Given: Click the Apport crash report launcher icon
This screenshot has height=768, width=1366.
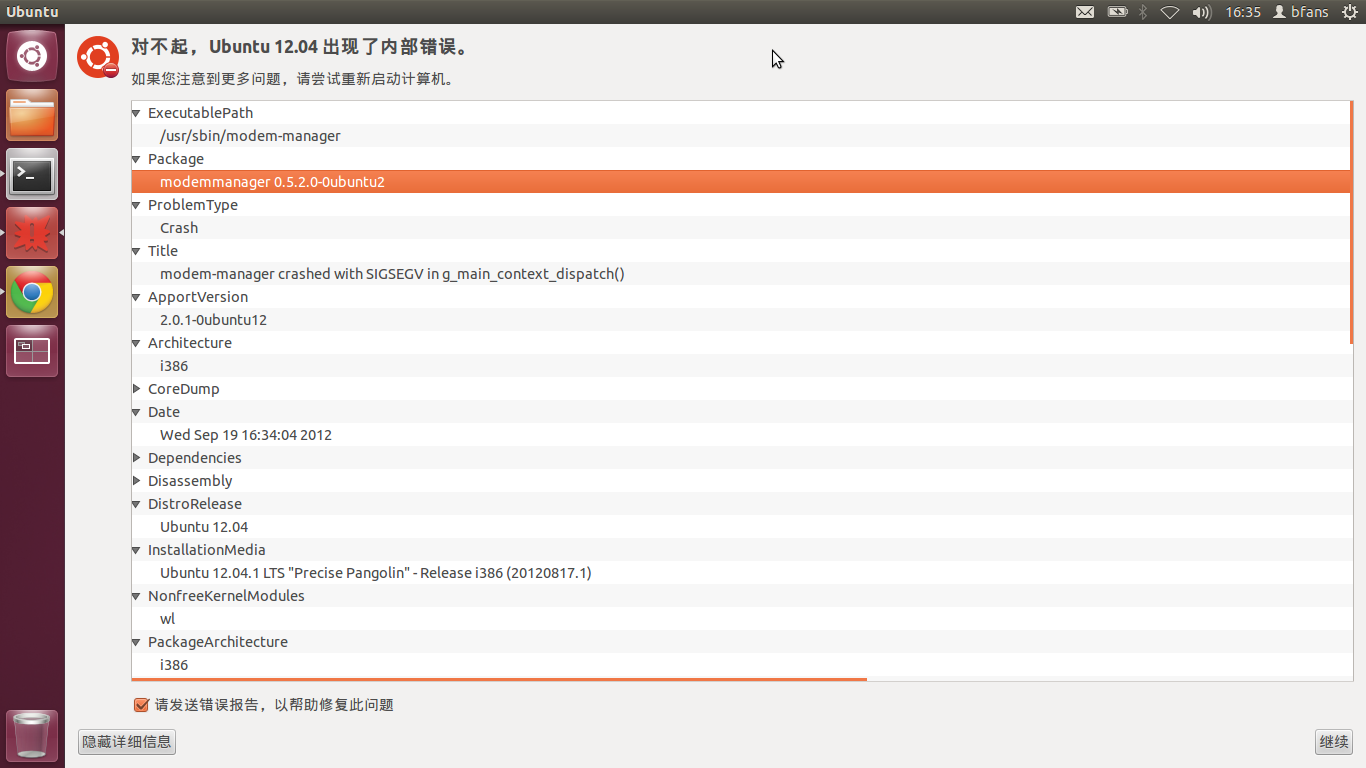Looking at the screenshot, I should tap(32, 233).
